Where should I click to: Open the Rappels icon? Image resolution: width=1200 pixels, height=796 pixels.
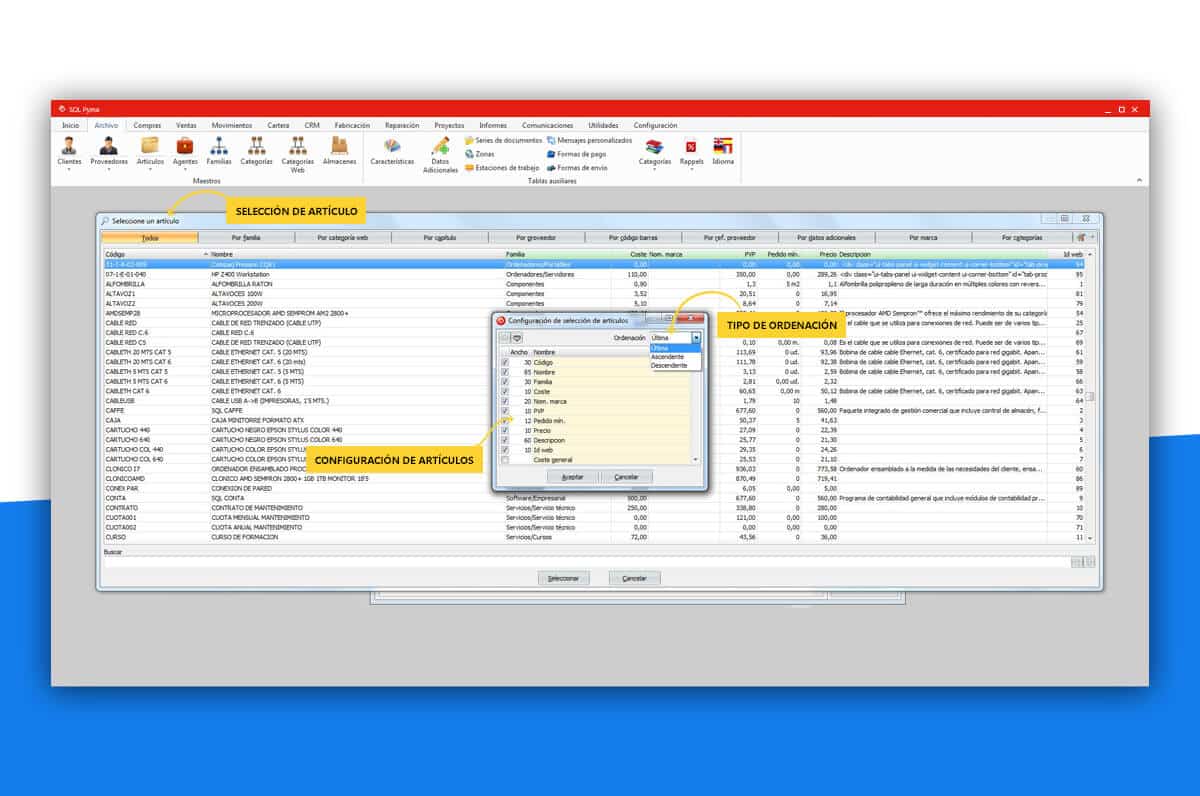(x=690, y=147)
